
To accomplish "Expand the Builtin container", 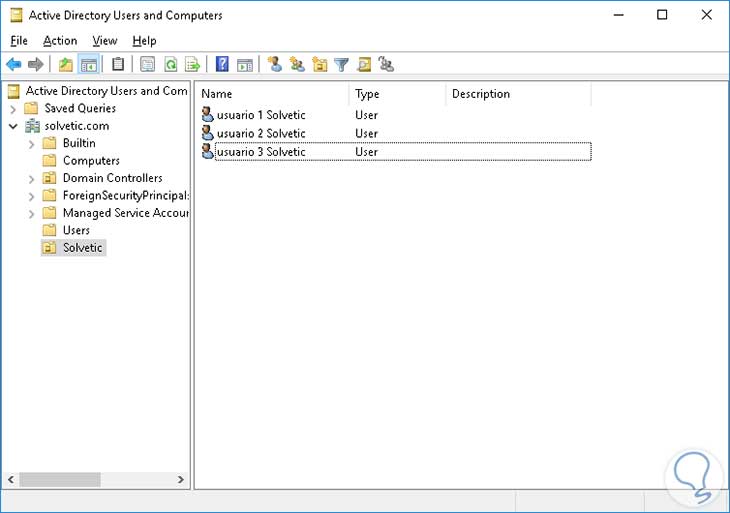I will point(31,144).
